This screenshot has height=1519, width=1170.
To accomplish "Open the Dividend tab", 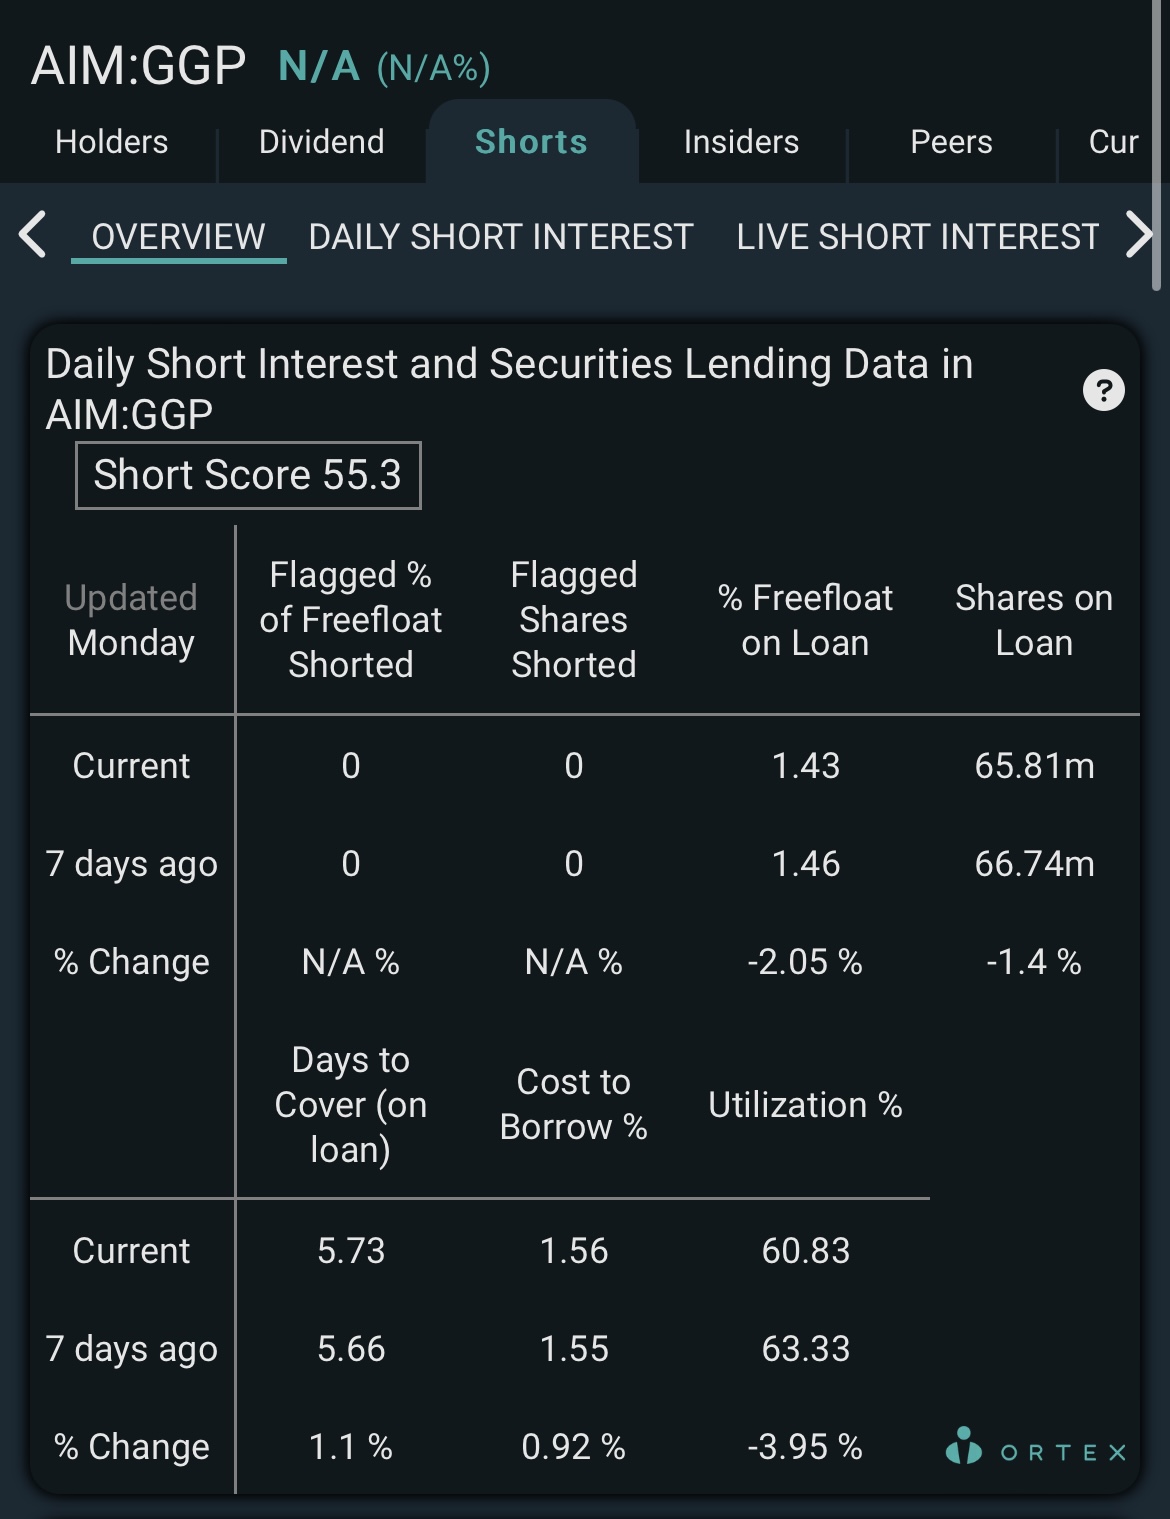I will 321,142.
